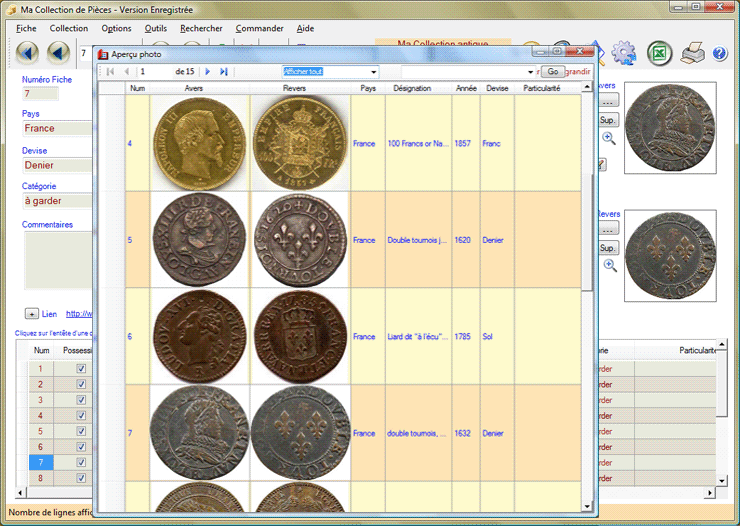Click the large Revers fleur-de-lis preview on right
The width and height of the screenshot is (740, 526).
[x=670, y=256]
